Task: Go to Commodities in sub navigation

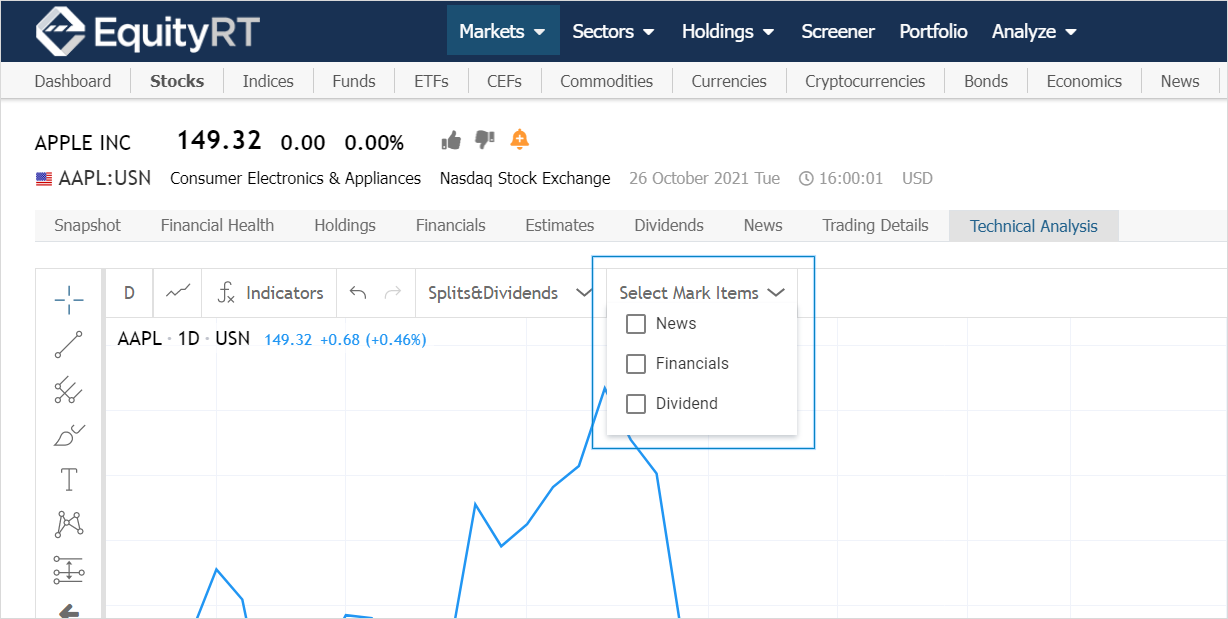Action: [606, 81]
